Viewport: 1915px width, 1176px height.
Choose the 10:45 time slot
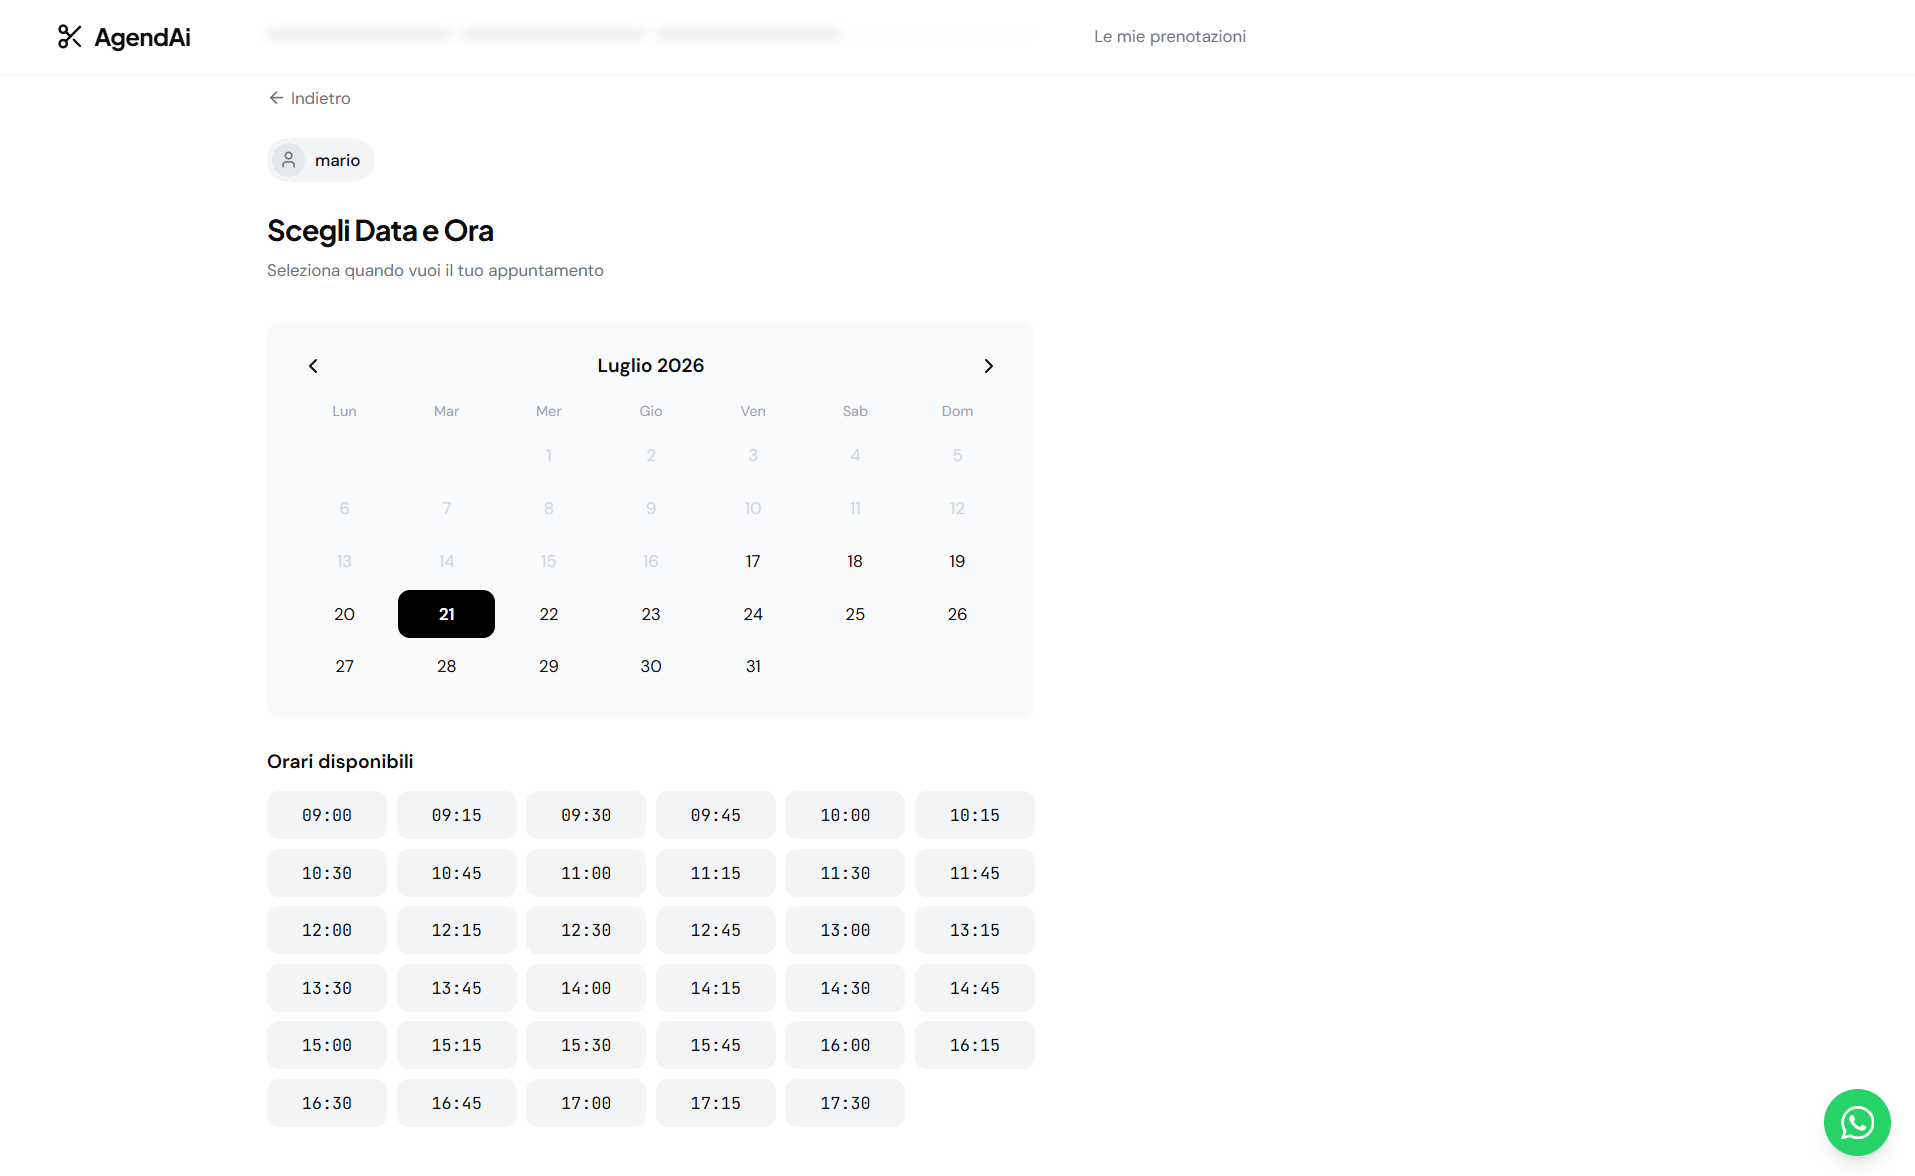457,873
